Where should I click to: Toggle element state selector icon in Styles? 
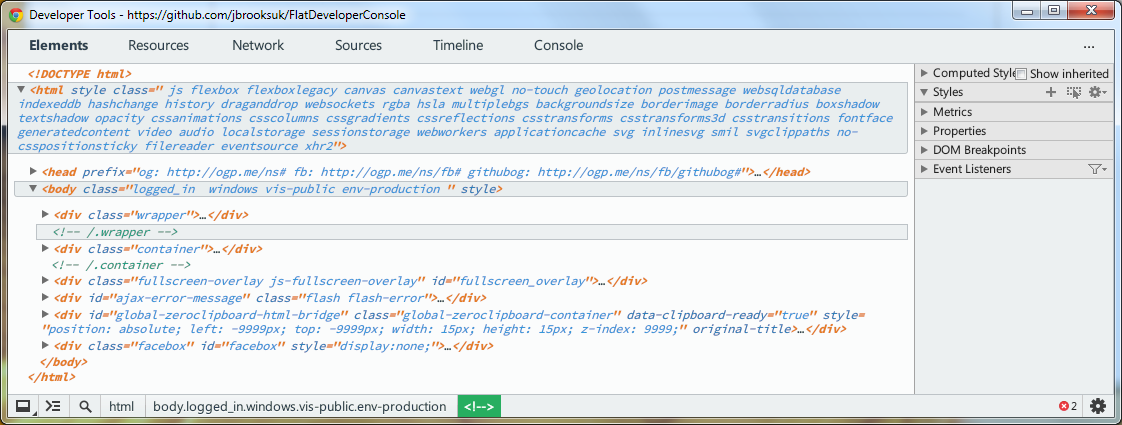click(1073, 92)
